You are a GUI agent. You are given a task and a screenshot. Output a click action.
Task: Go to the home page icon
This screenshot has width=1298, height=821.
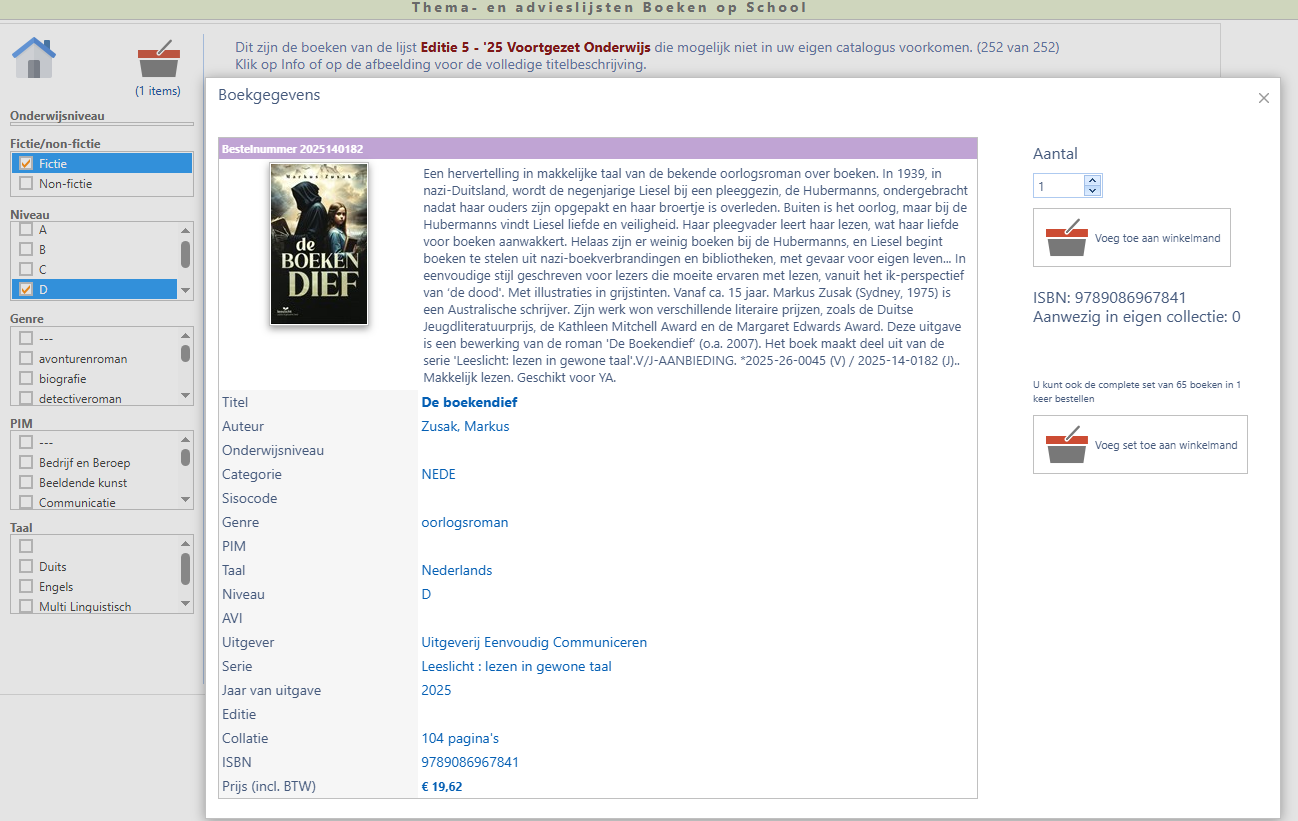click(33, 58)
